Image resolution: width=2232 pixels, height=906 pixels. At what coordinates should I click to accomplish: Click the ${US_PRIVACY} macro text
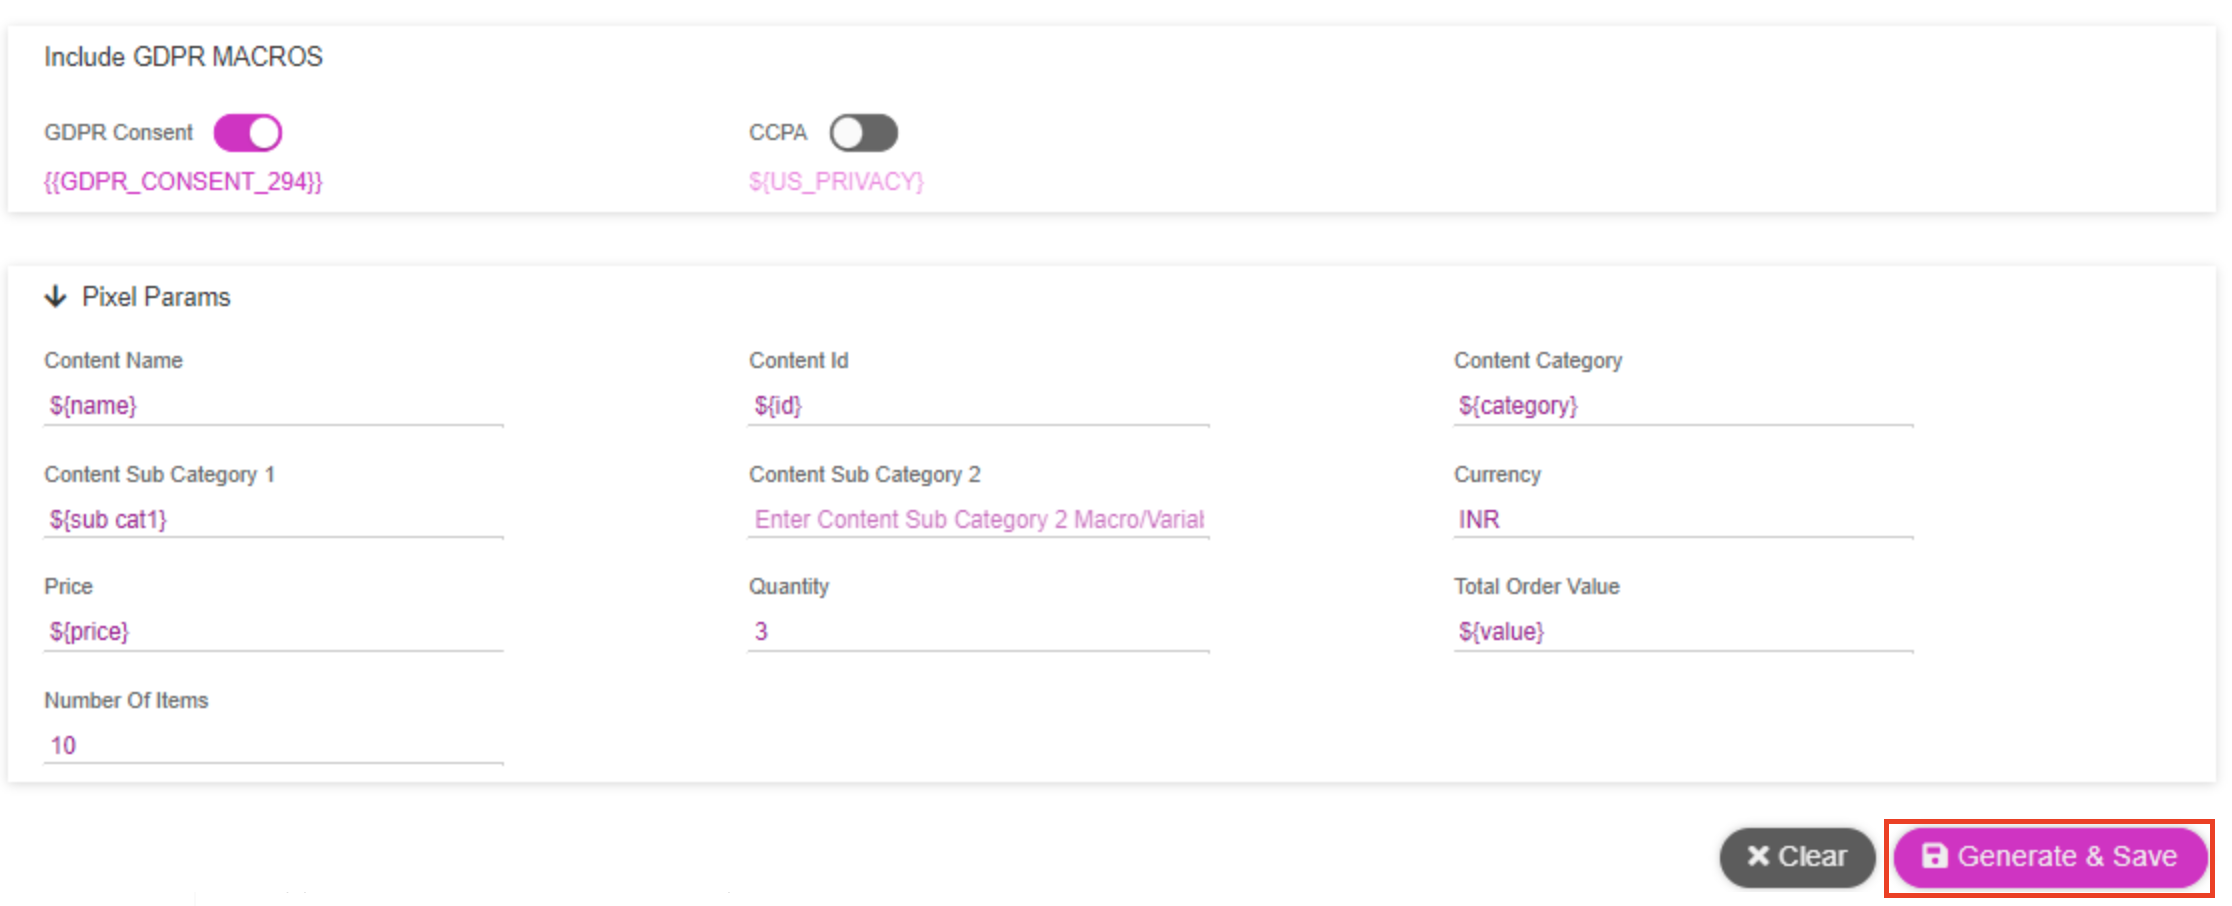click(x=836, y=182)
